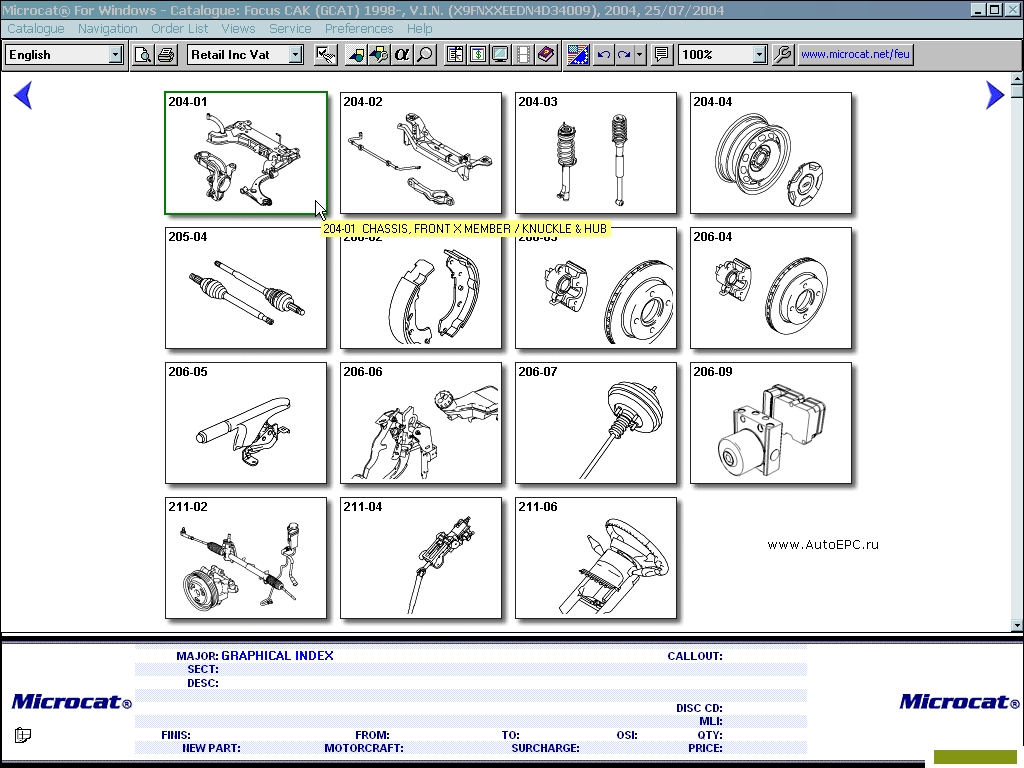The image size is (1024, 768).
Task: Click the alpha symbol search icon
Action: 402,55
